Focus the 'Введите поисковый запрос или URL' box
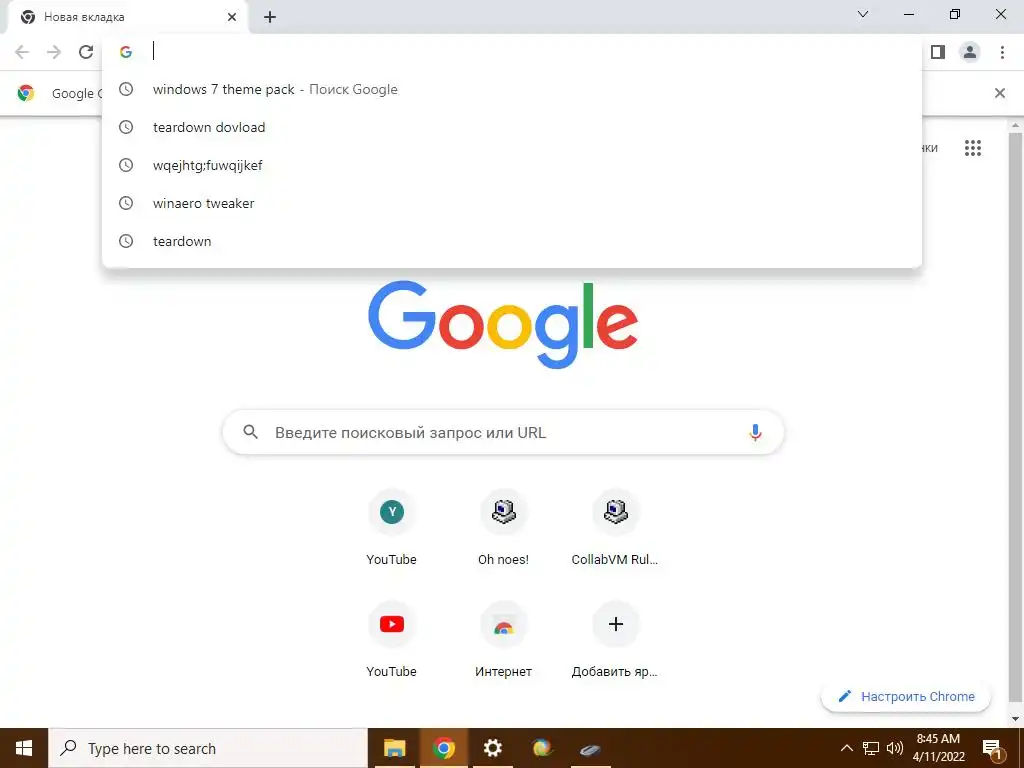 tap(503, 432)
